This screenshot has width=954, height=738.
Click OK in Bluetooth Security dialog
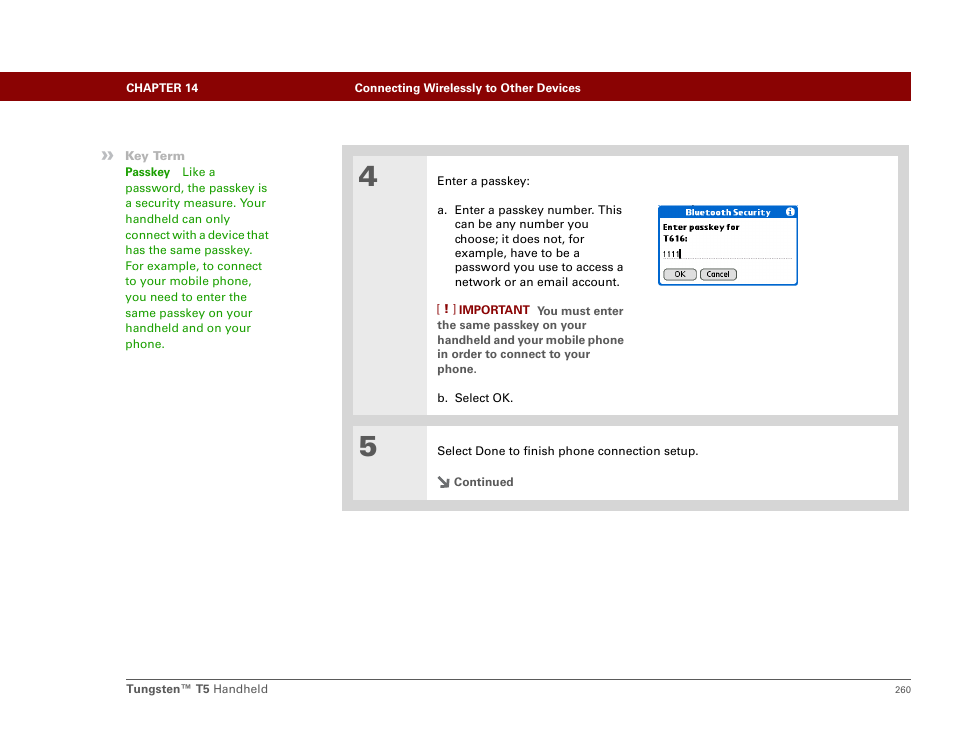click(x=680, y=274)
